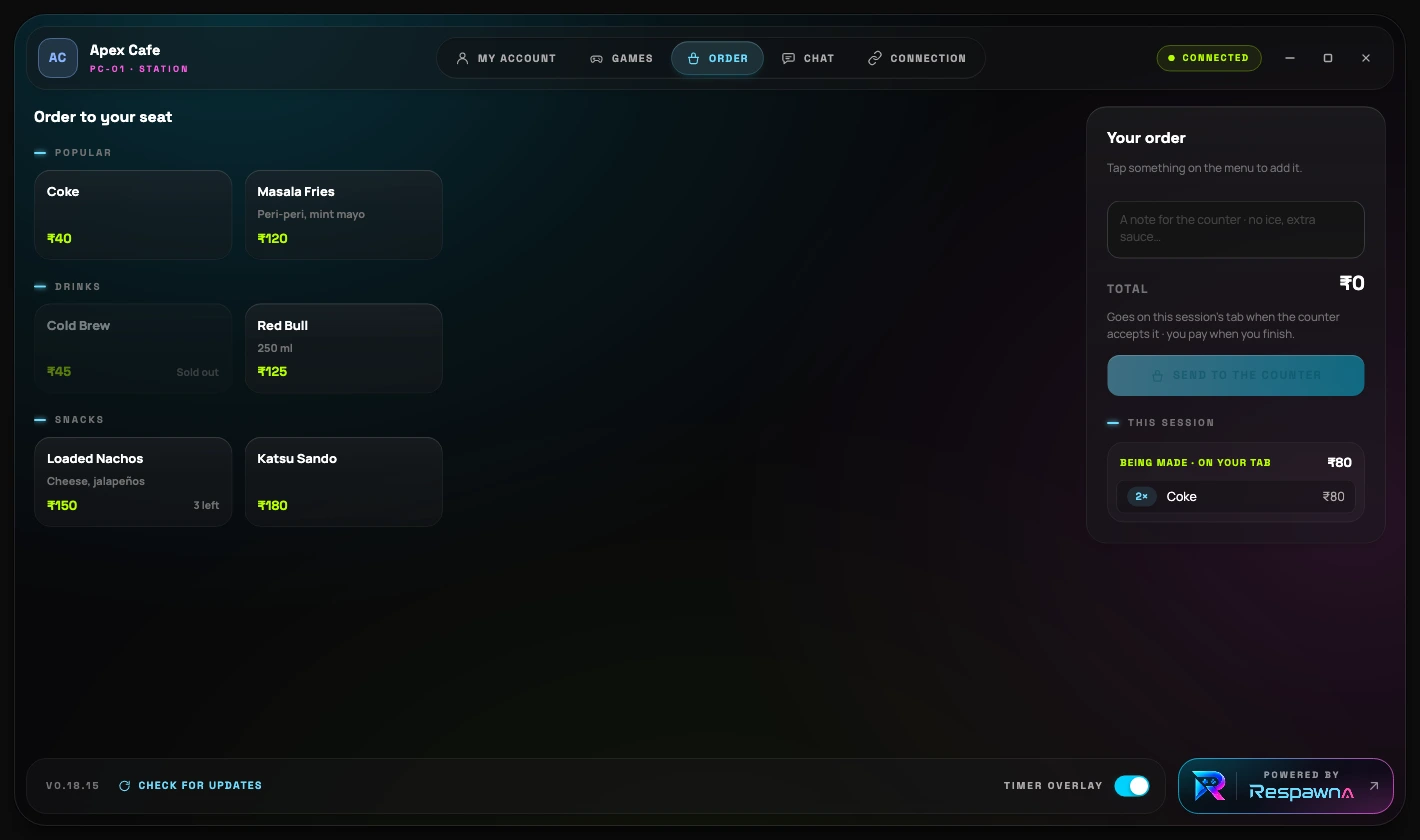Viewport: 1420px width, 840px height.
Task: Add Loaded Nachos to the order
Action: pyautogui.click(x=133, y=482)
